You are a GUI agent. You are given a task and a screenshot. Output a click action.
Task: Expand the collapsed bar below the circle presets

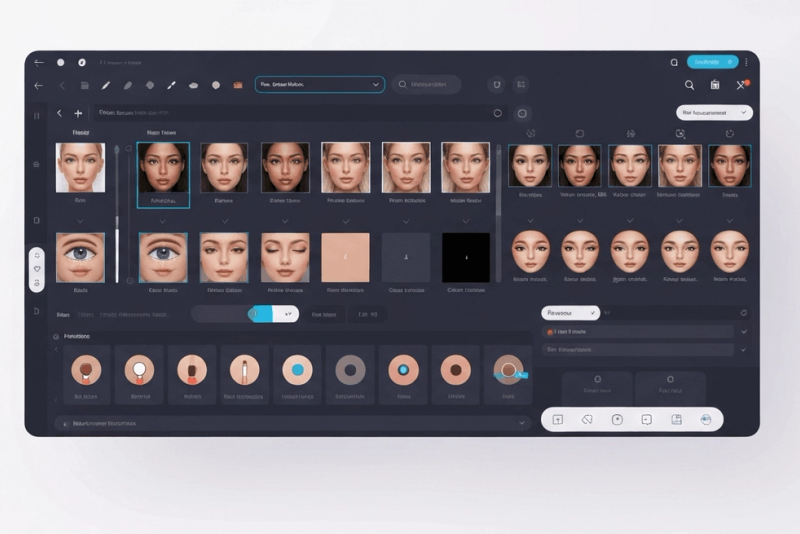tap(292, 423)
